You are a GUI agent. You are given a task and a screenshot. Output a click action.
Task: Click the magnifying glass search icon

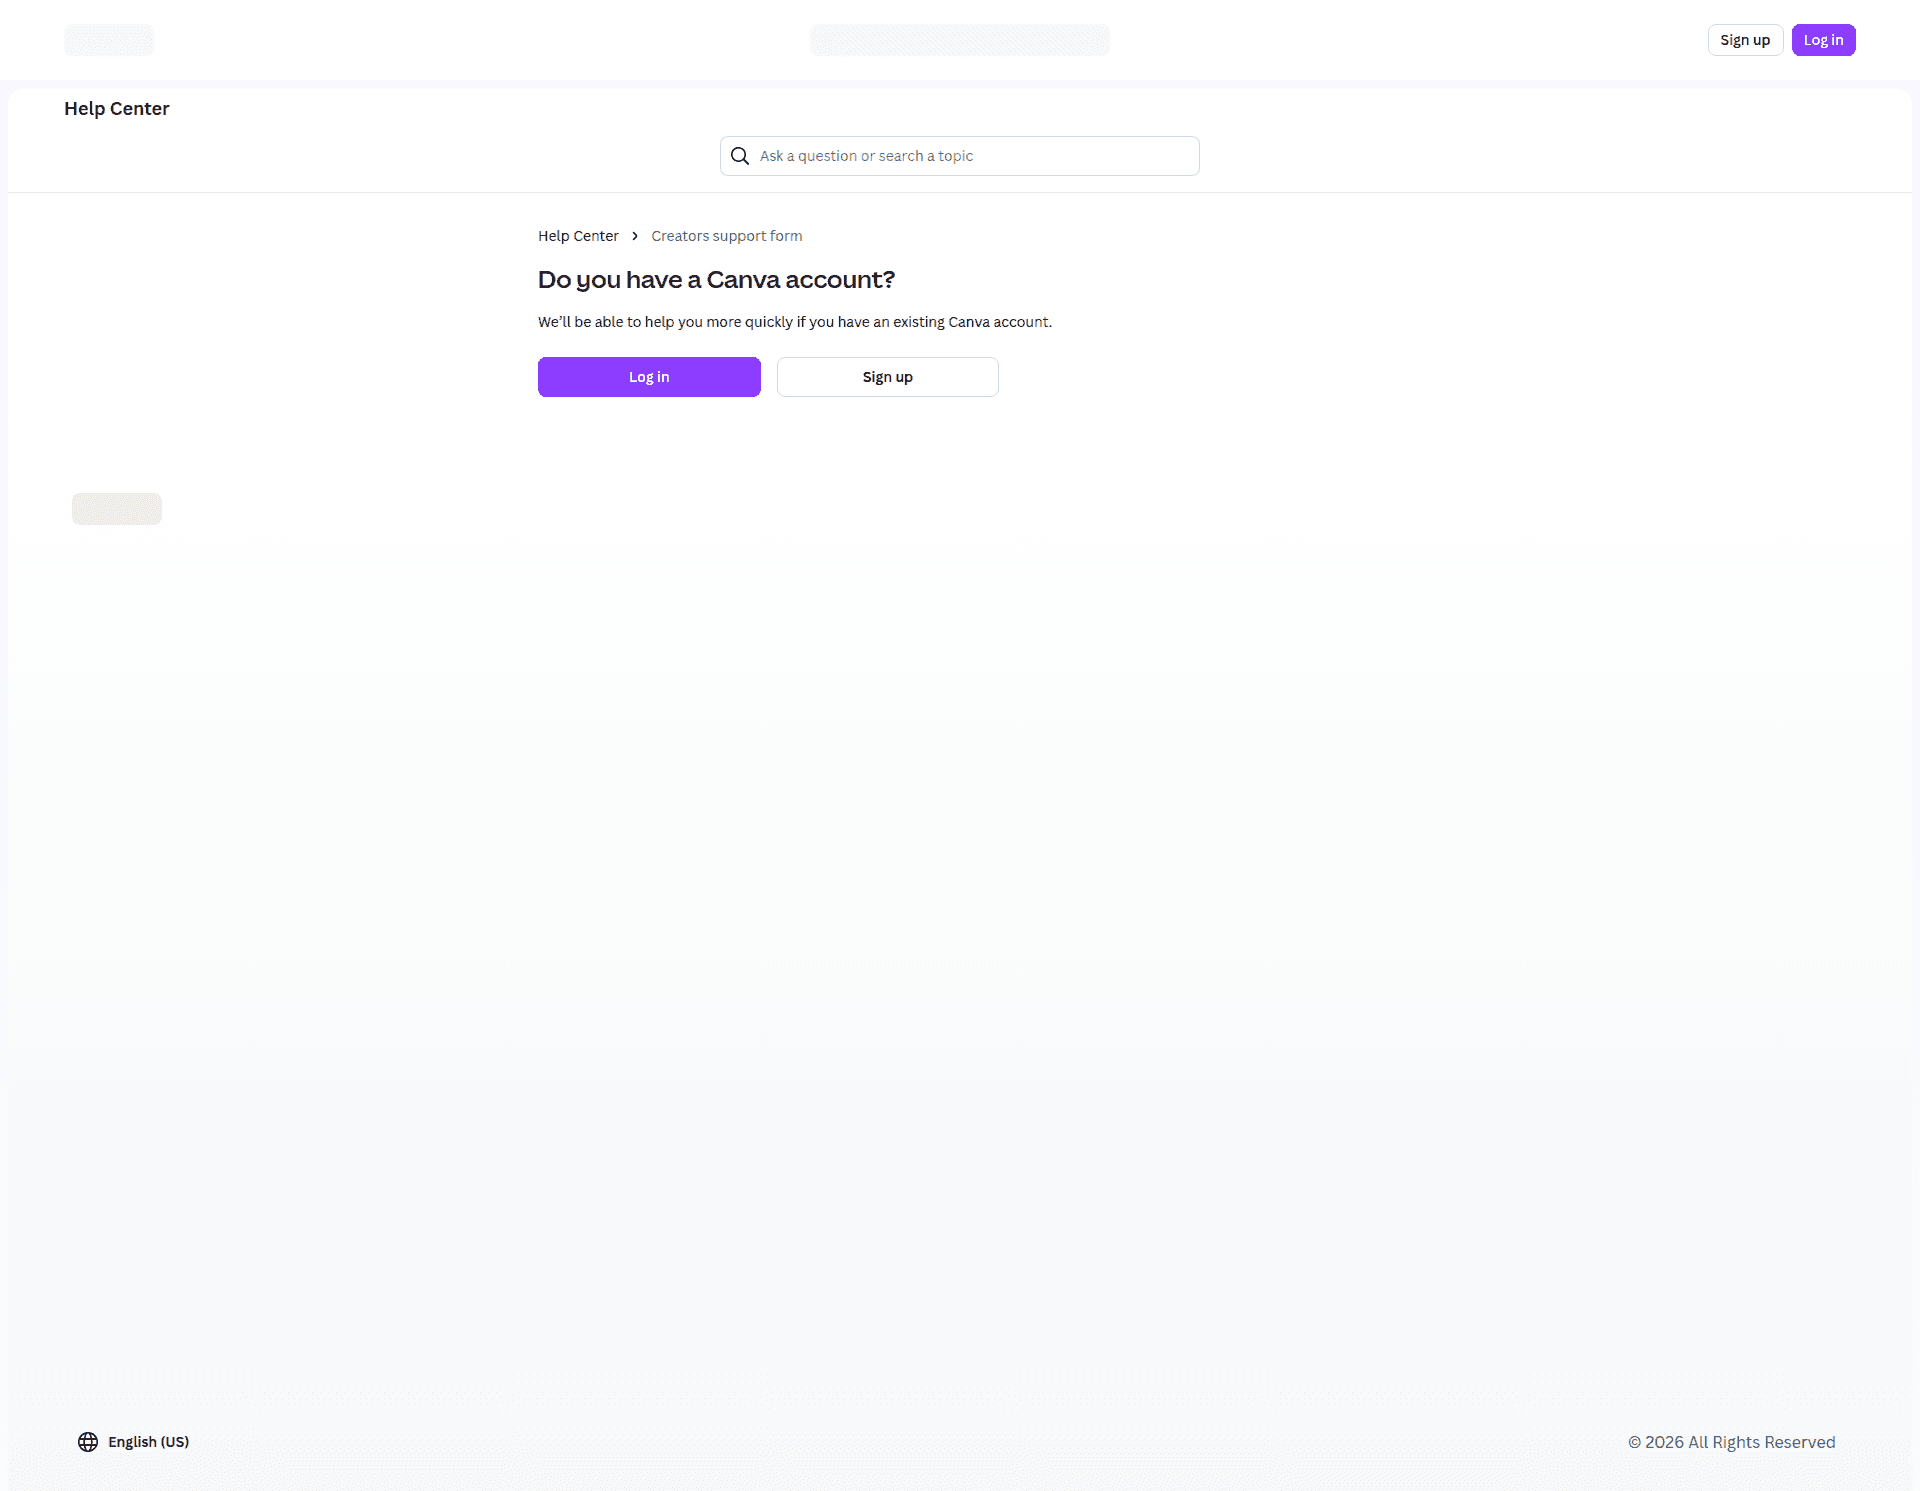pos(740,156)
